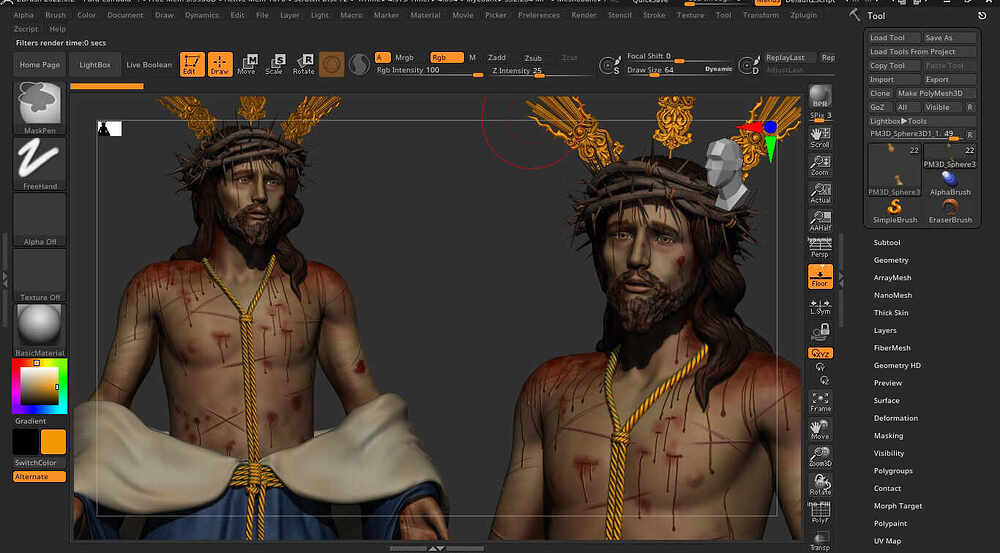Expand the Polypaint section
Image resolution: width=1000 pixels, height=553 pixels.
[x=890, y=523]
